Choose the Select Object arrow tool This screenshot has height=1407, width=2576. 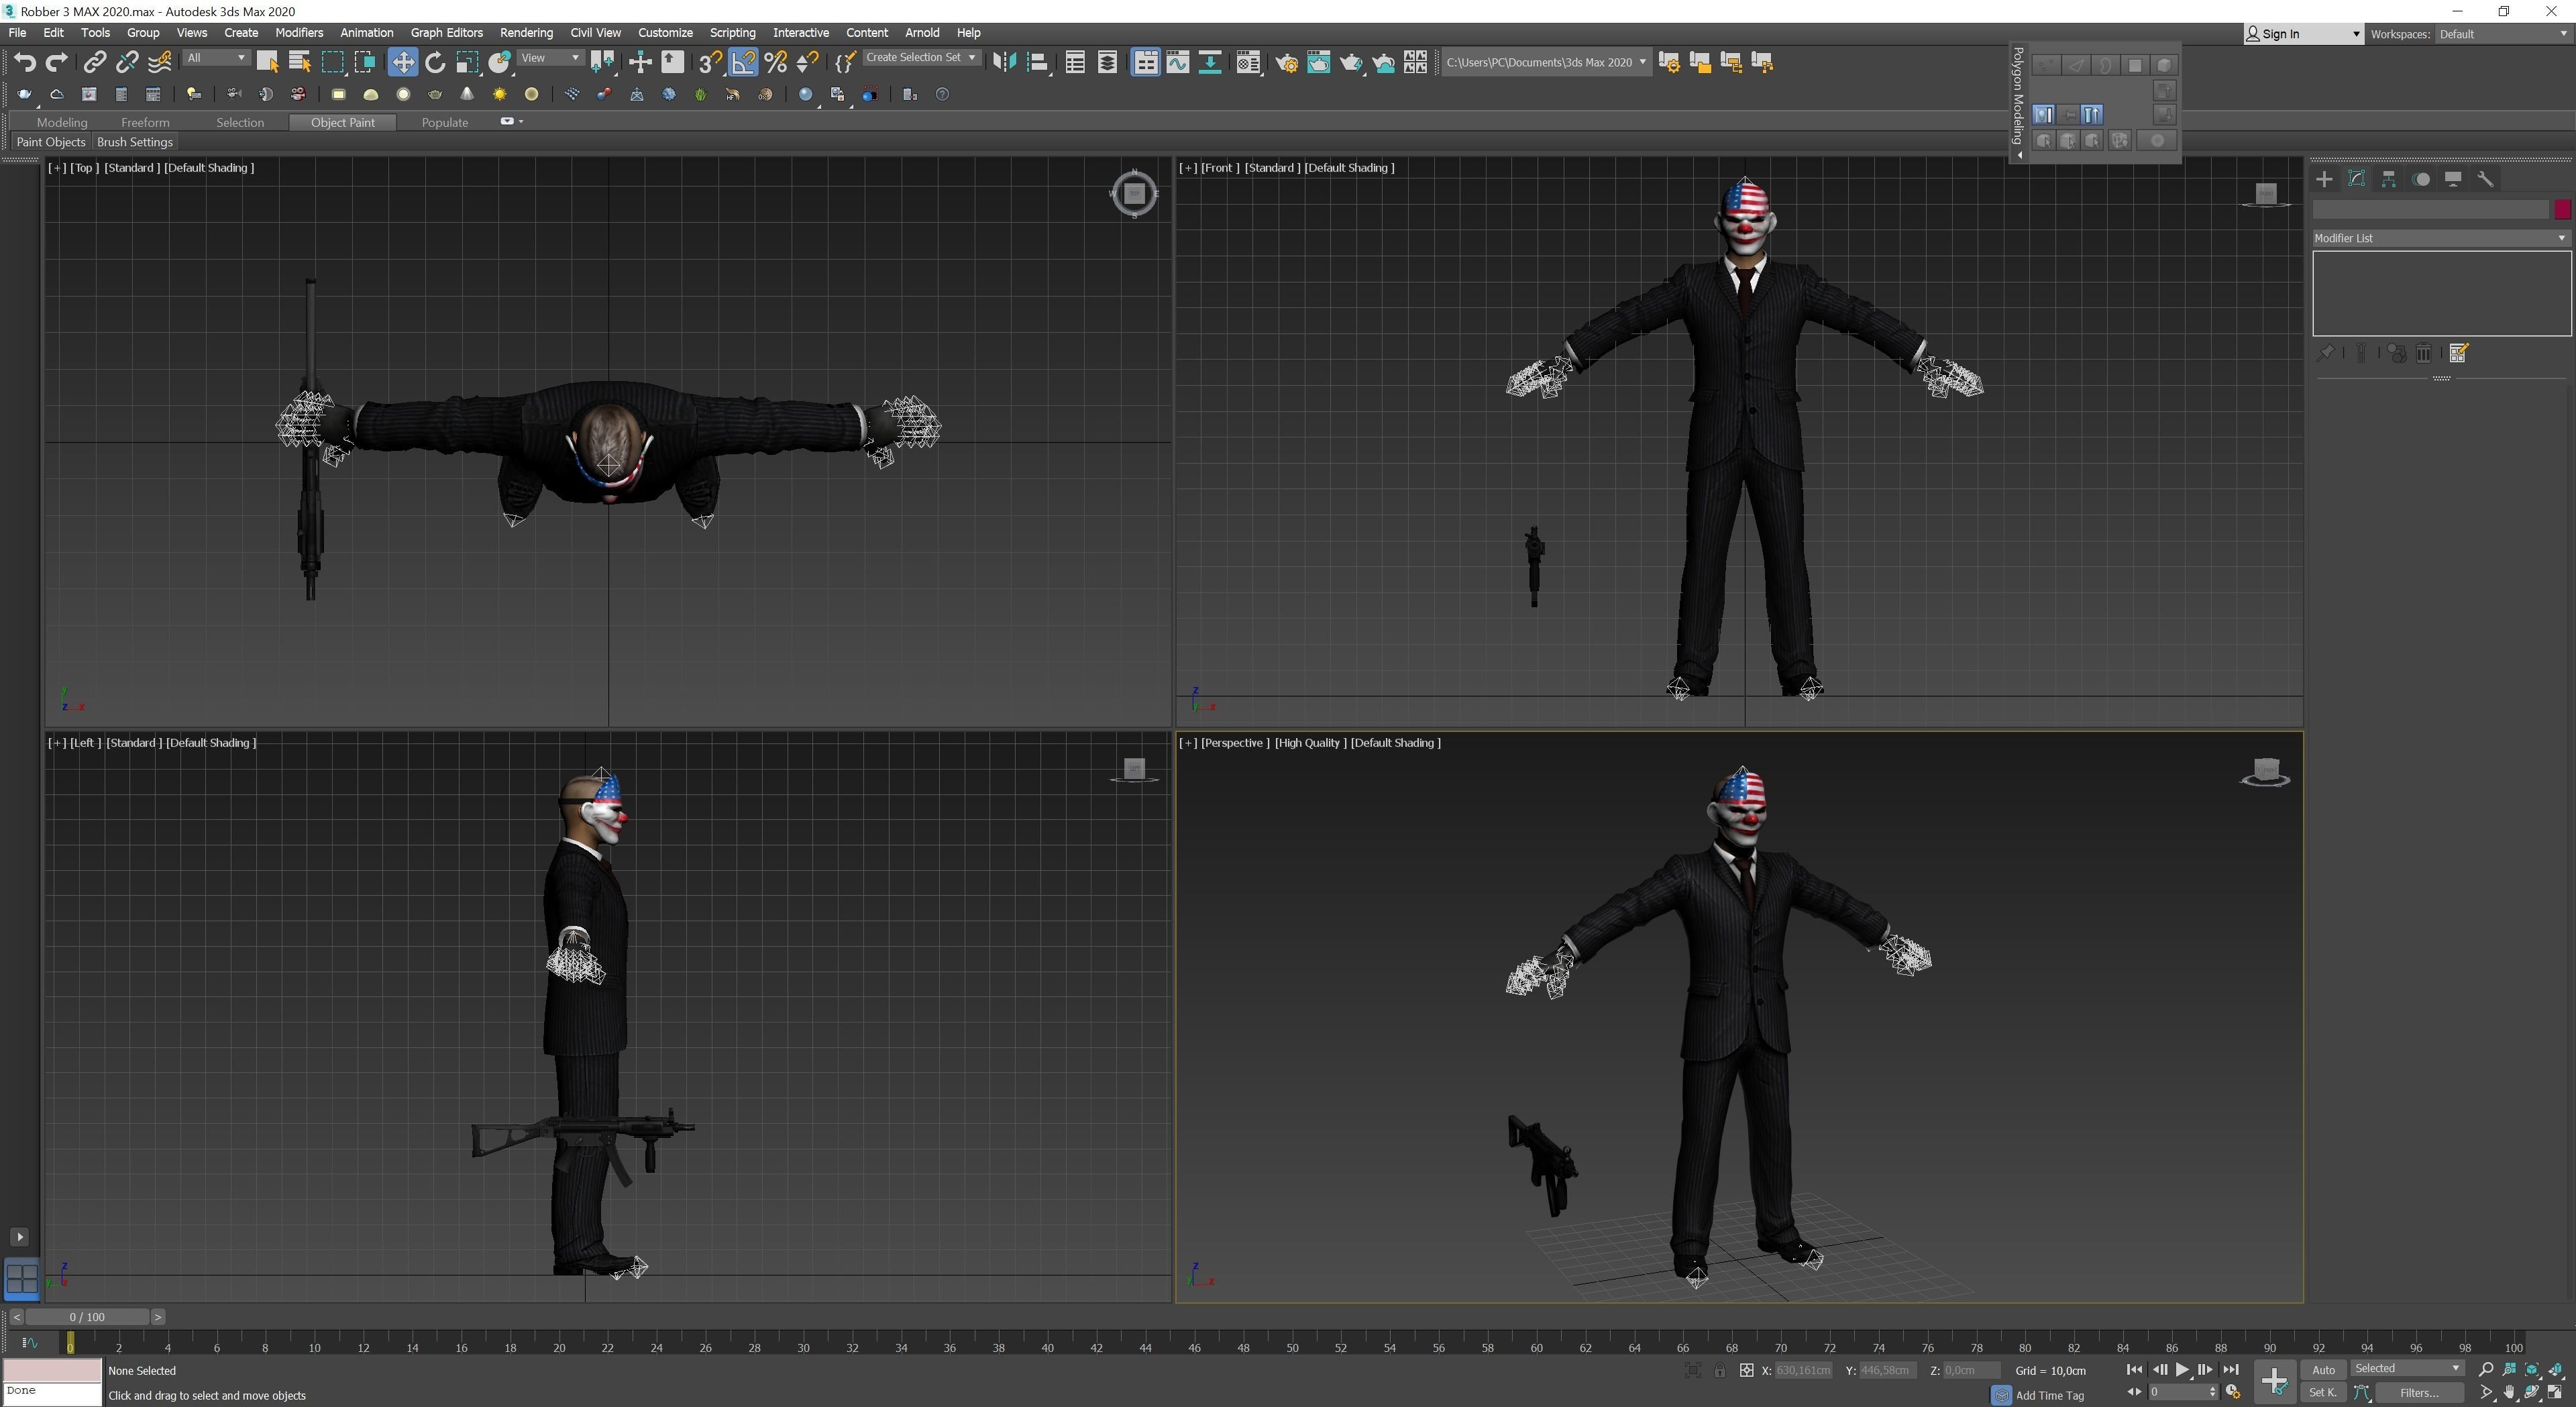(x=267, y=62)
